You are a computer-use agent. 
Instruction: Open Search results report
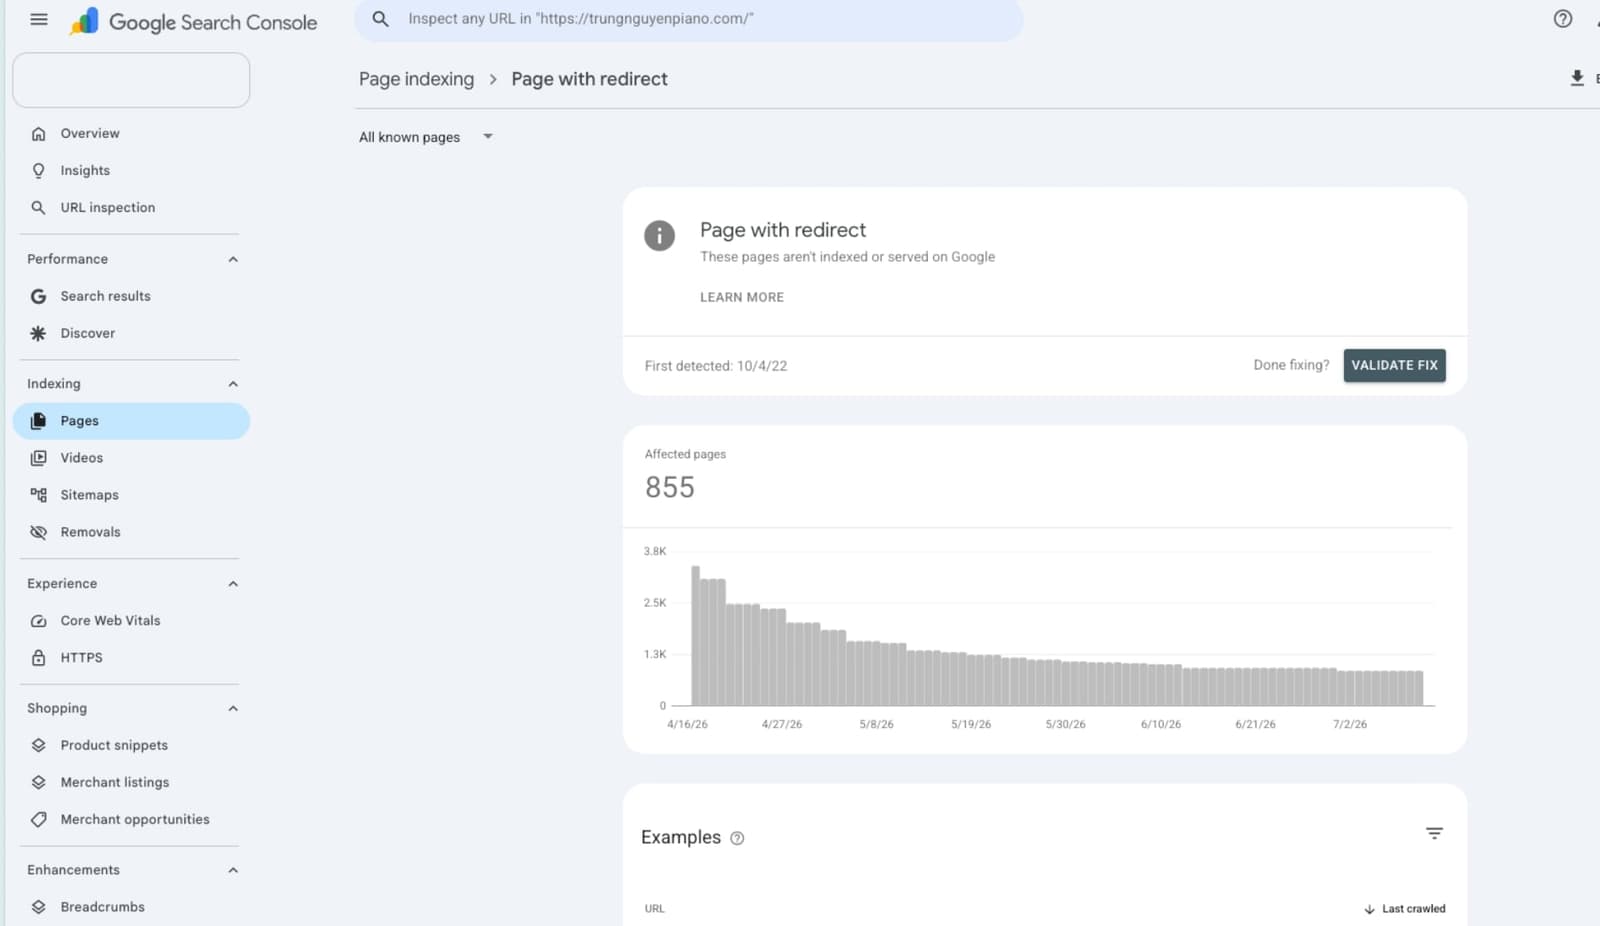pos(131,296)
